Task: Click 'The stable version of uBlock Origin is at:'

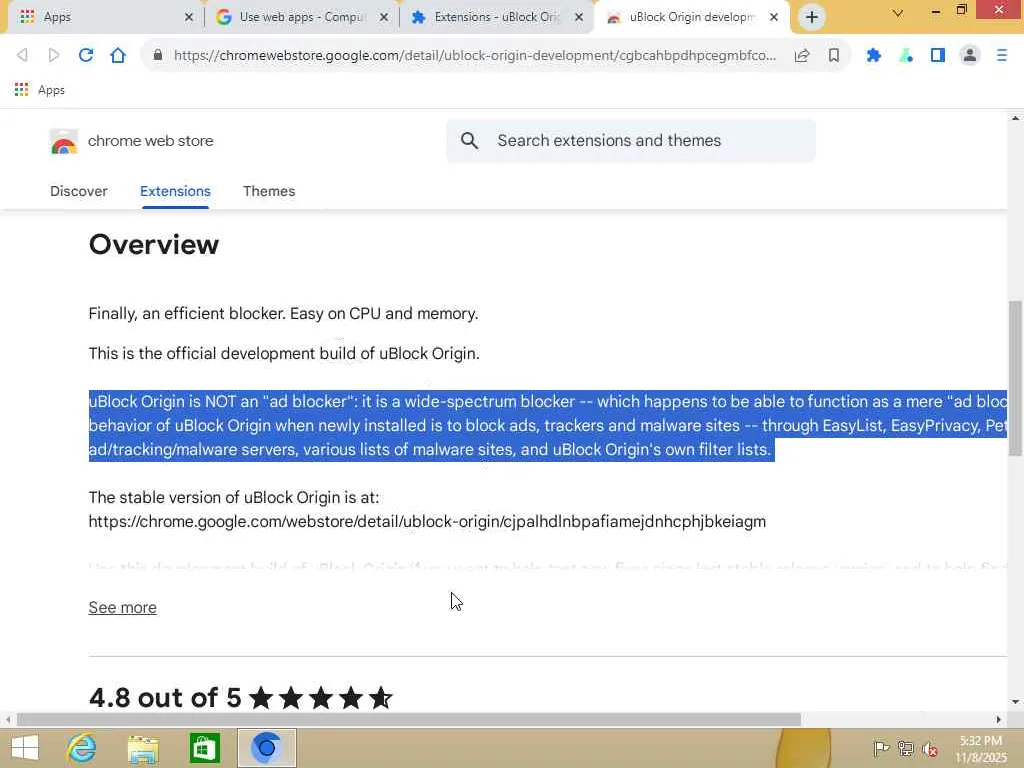Action: pyautogui.click(x=234, y=498)
